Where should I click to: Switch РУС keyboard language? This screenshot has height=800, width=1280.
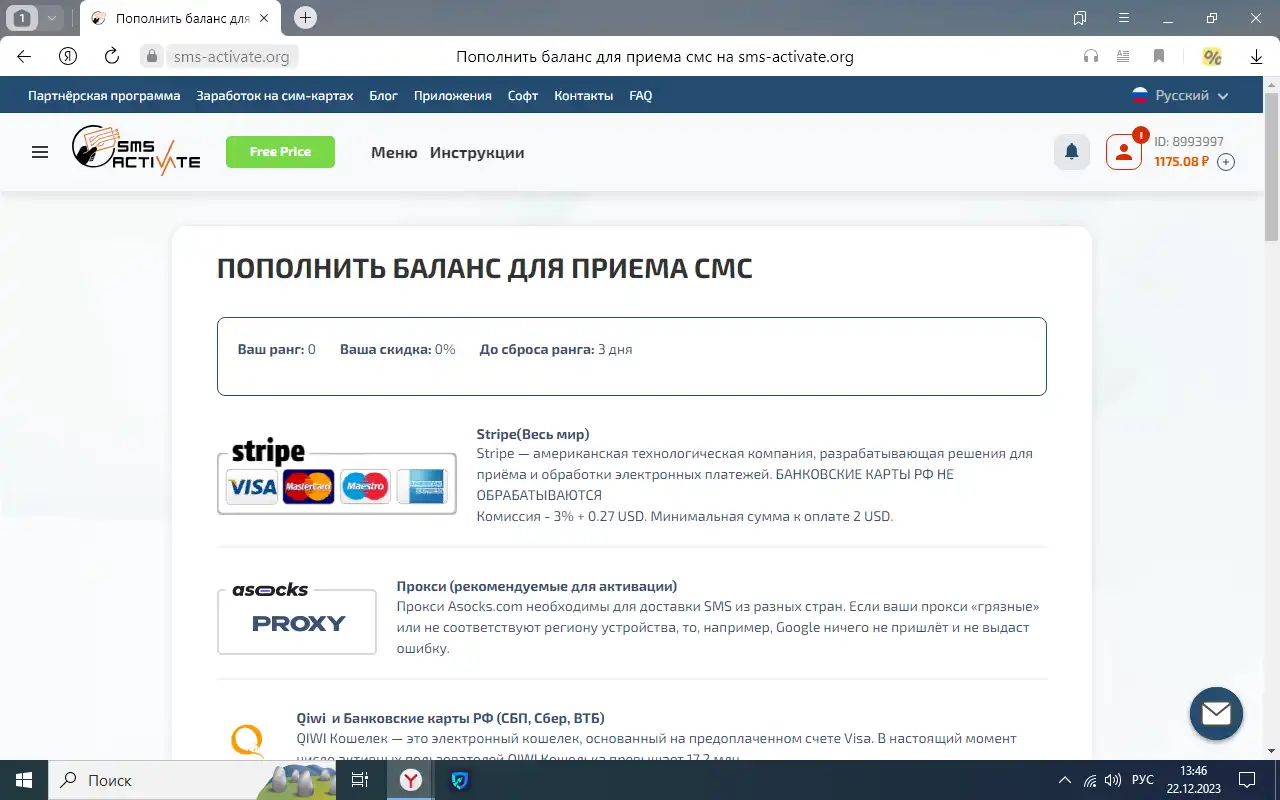click(1143, 780)
